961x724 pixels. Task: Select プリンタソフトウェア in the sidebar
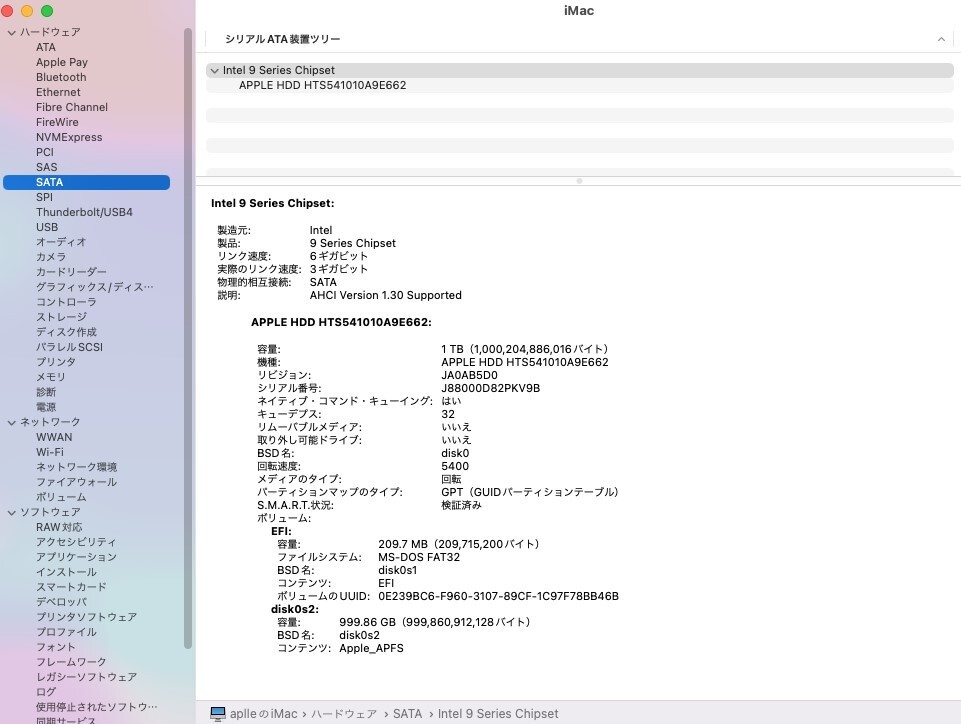(86, 617)
